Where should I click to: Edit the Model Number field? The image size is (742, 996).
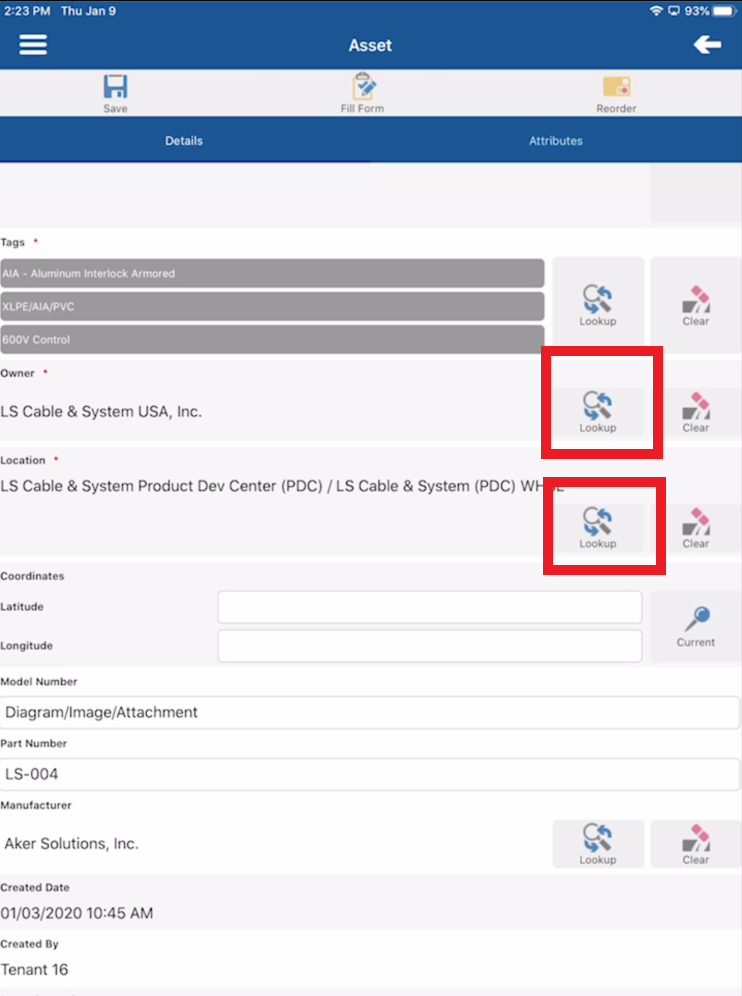370,712
